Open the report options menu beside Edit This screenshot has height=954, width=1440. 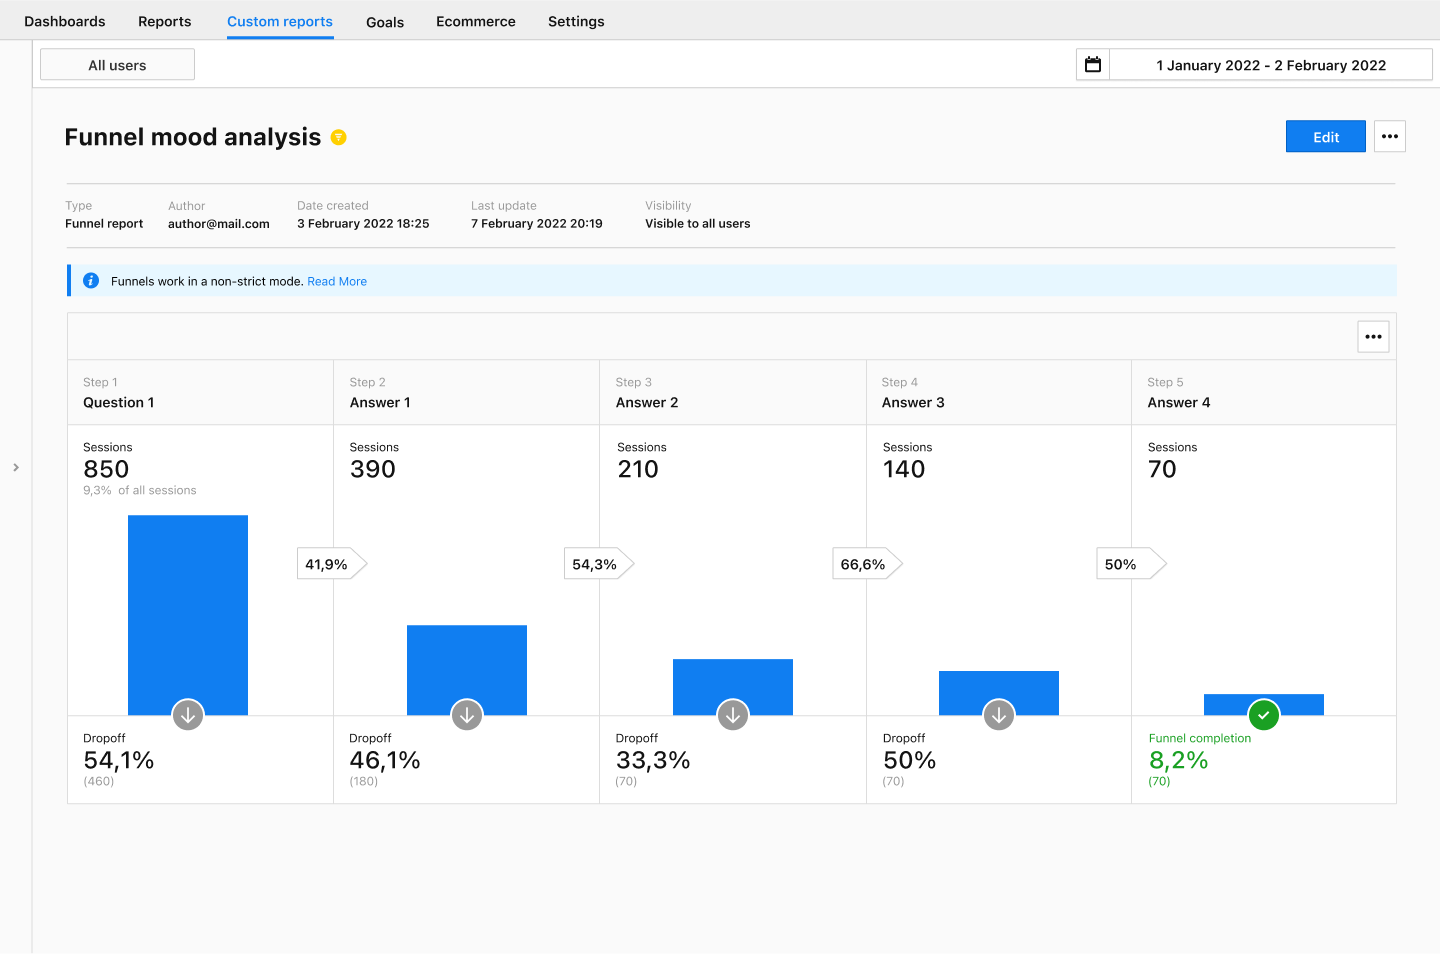[1390, 137]
